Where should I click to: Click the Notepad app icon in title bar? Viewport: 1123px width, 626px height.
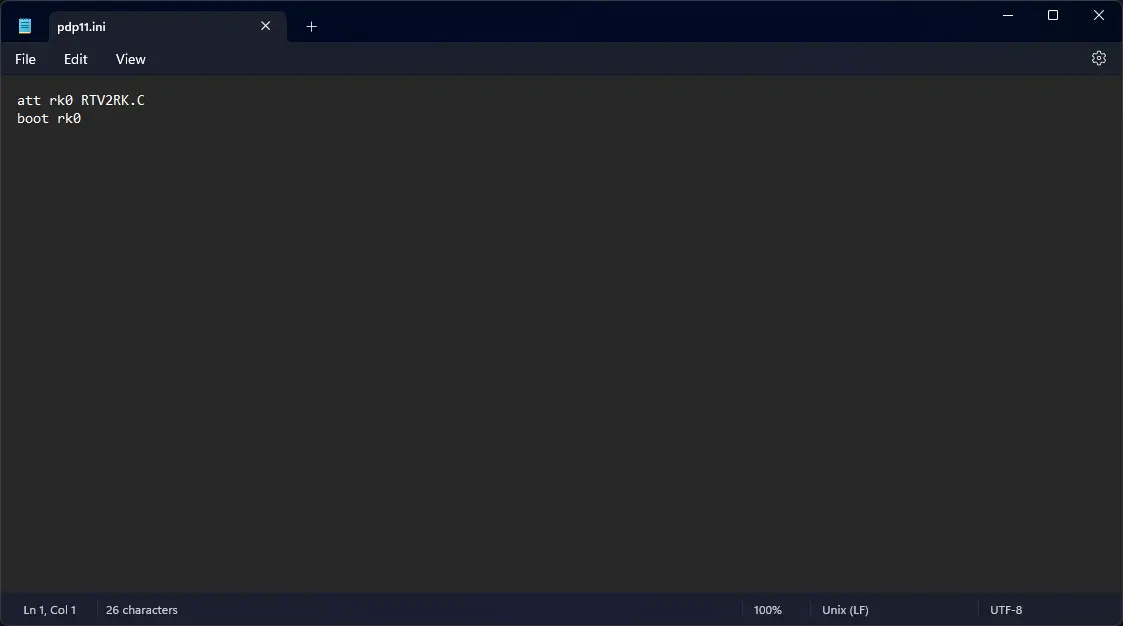coord(25,27)
